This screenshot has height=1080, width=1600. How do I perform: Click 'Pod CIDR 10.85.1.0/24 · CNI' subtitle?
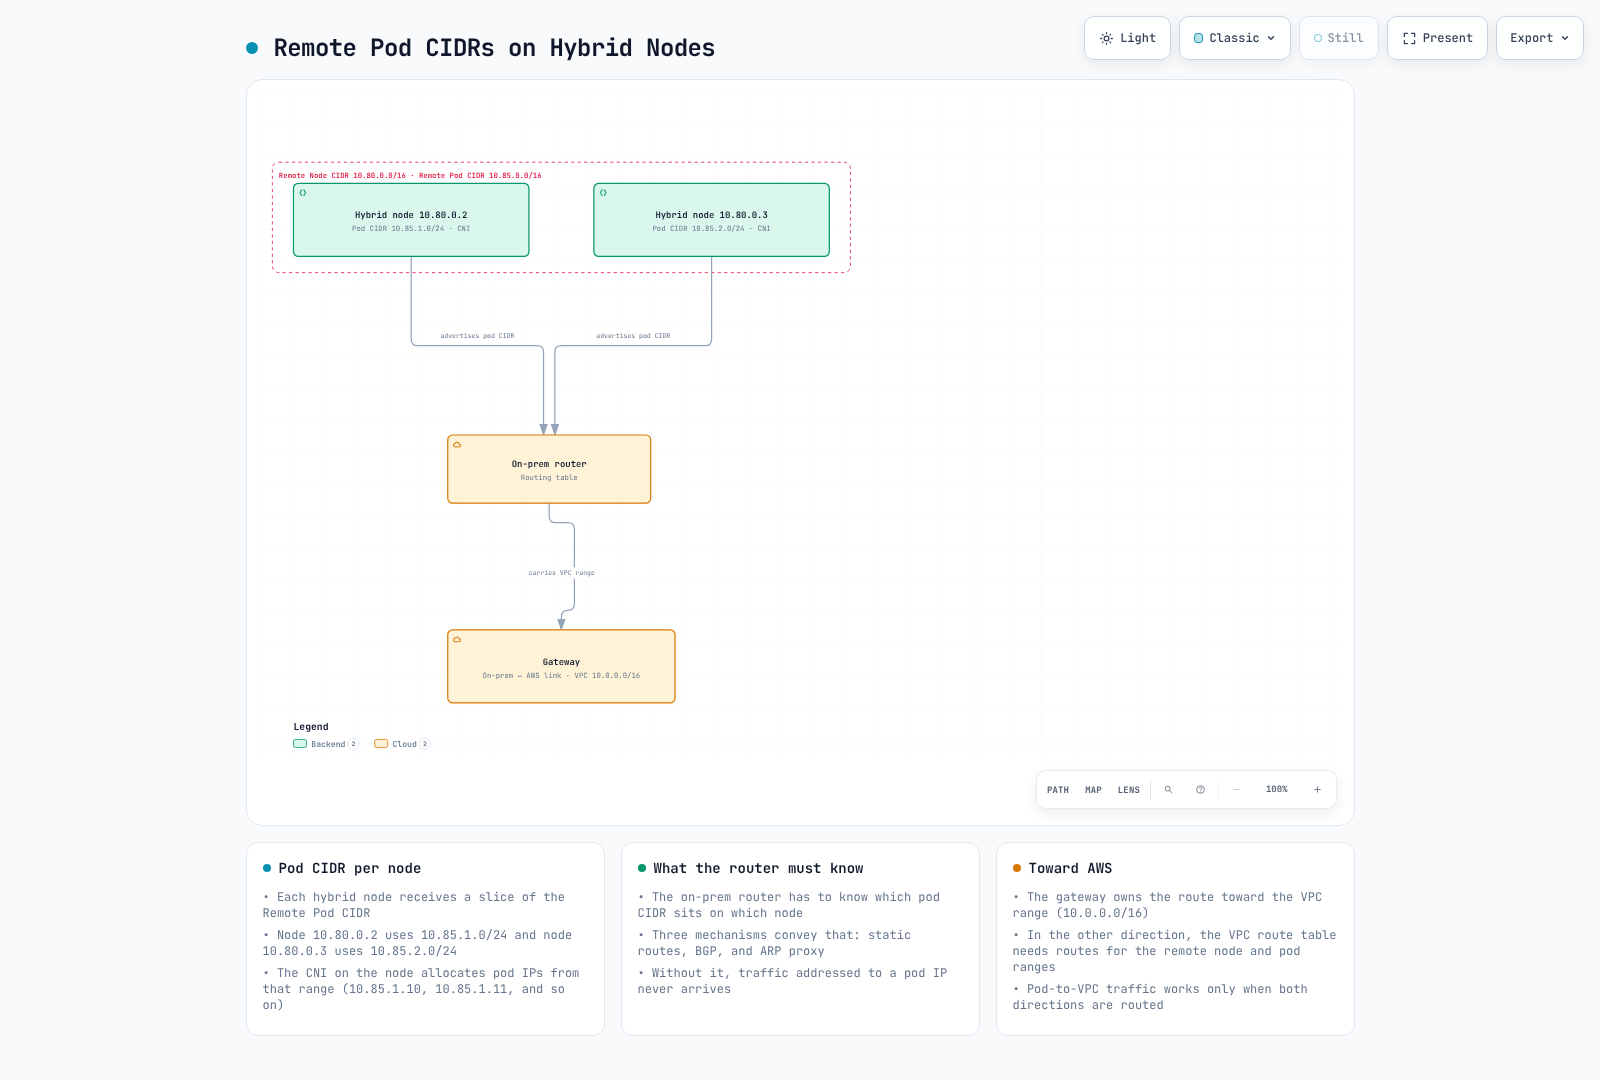(x=411, y=229)
